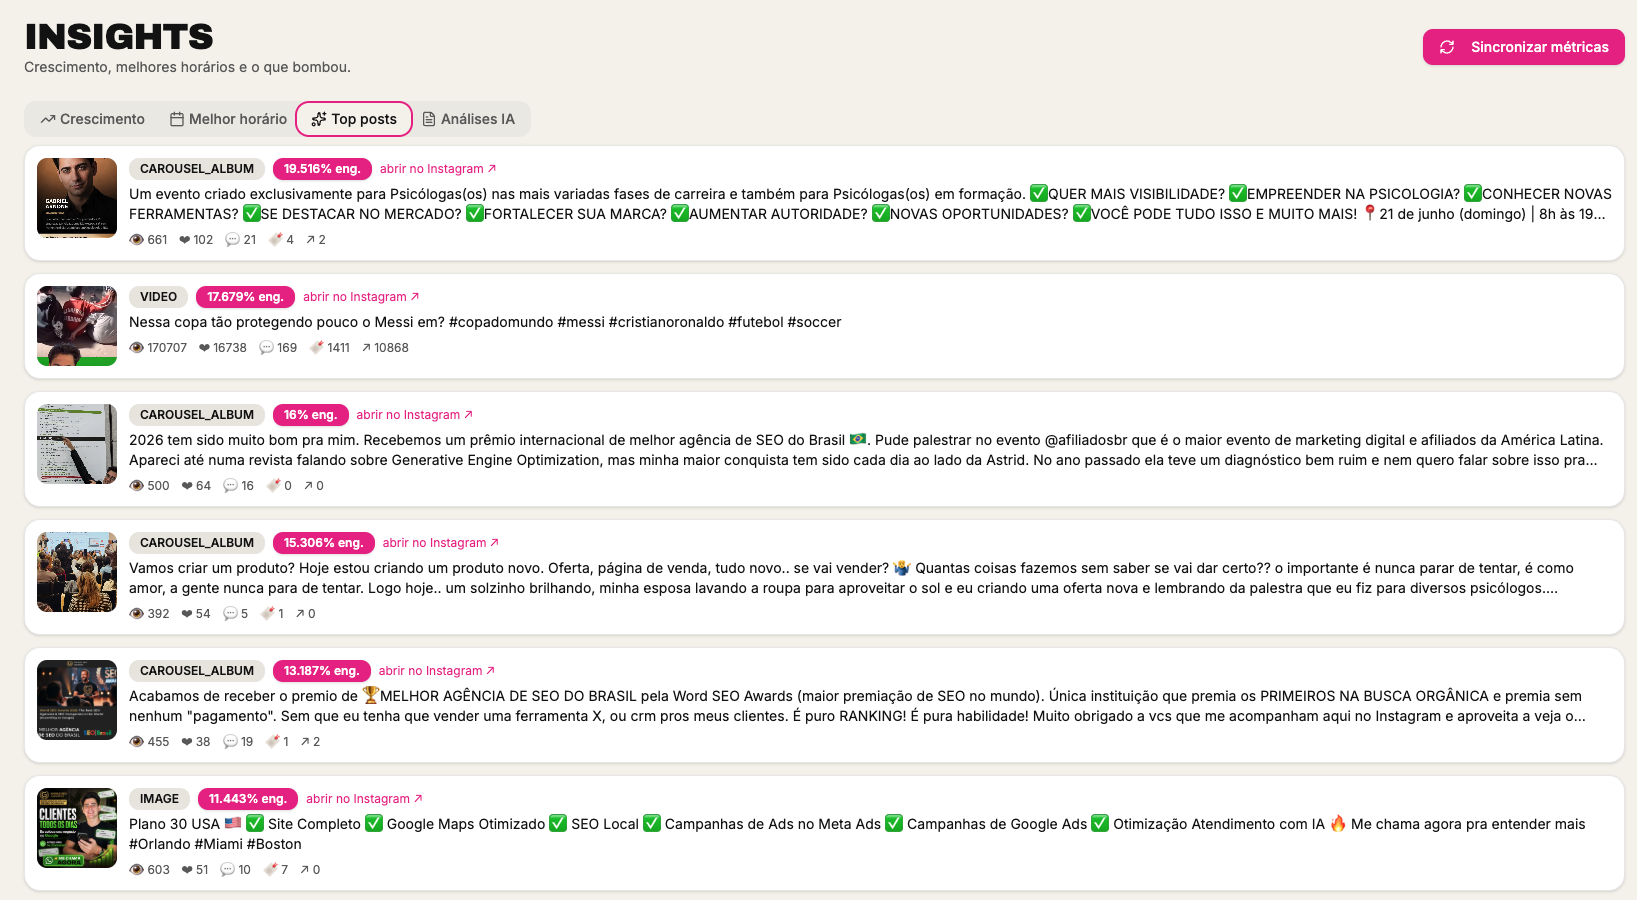Click the 13.187% eng. badge
Viewport: 1637px width, 900px height.
[x=321, y=671]
